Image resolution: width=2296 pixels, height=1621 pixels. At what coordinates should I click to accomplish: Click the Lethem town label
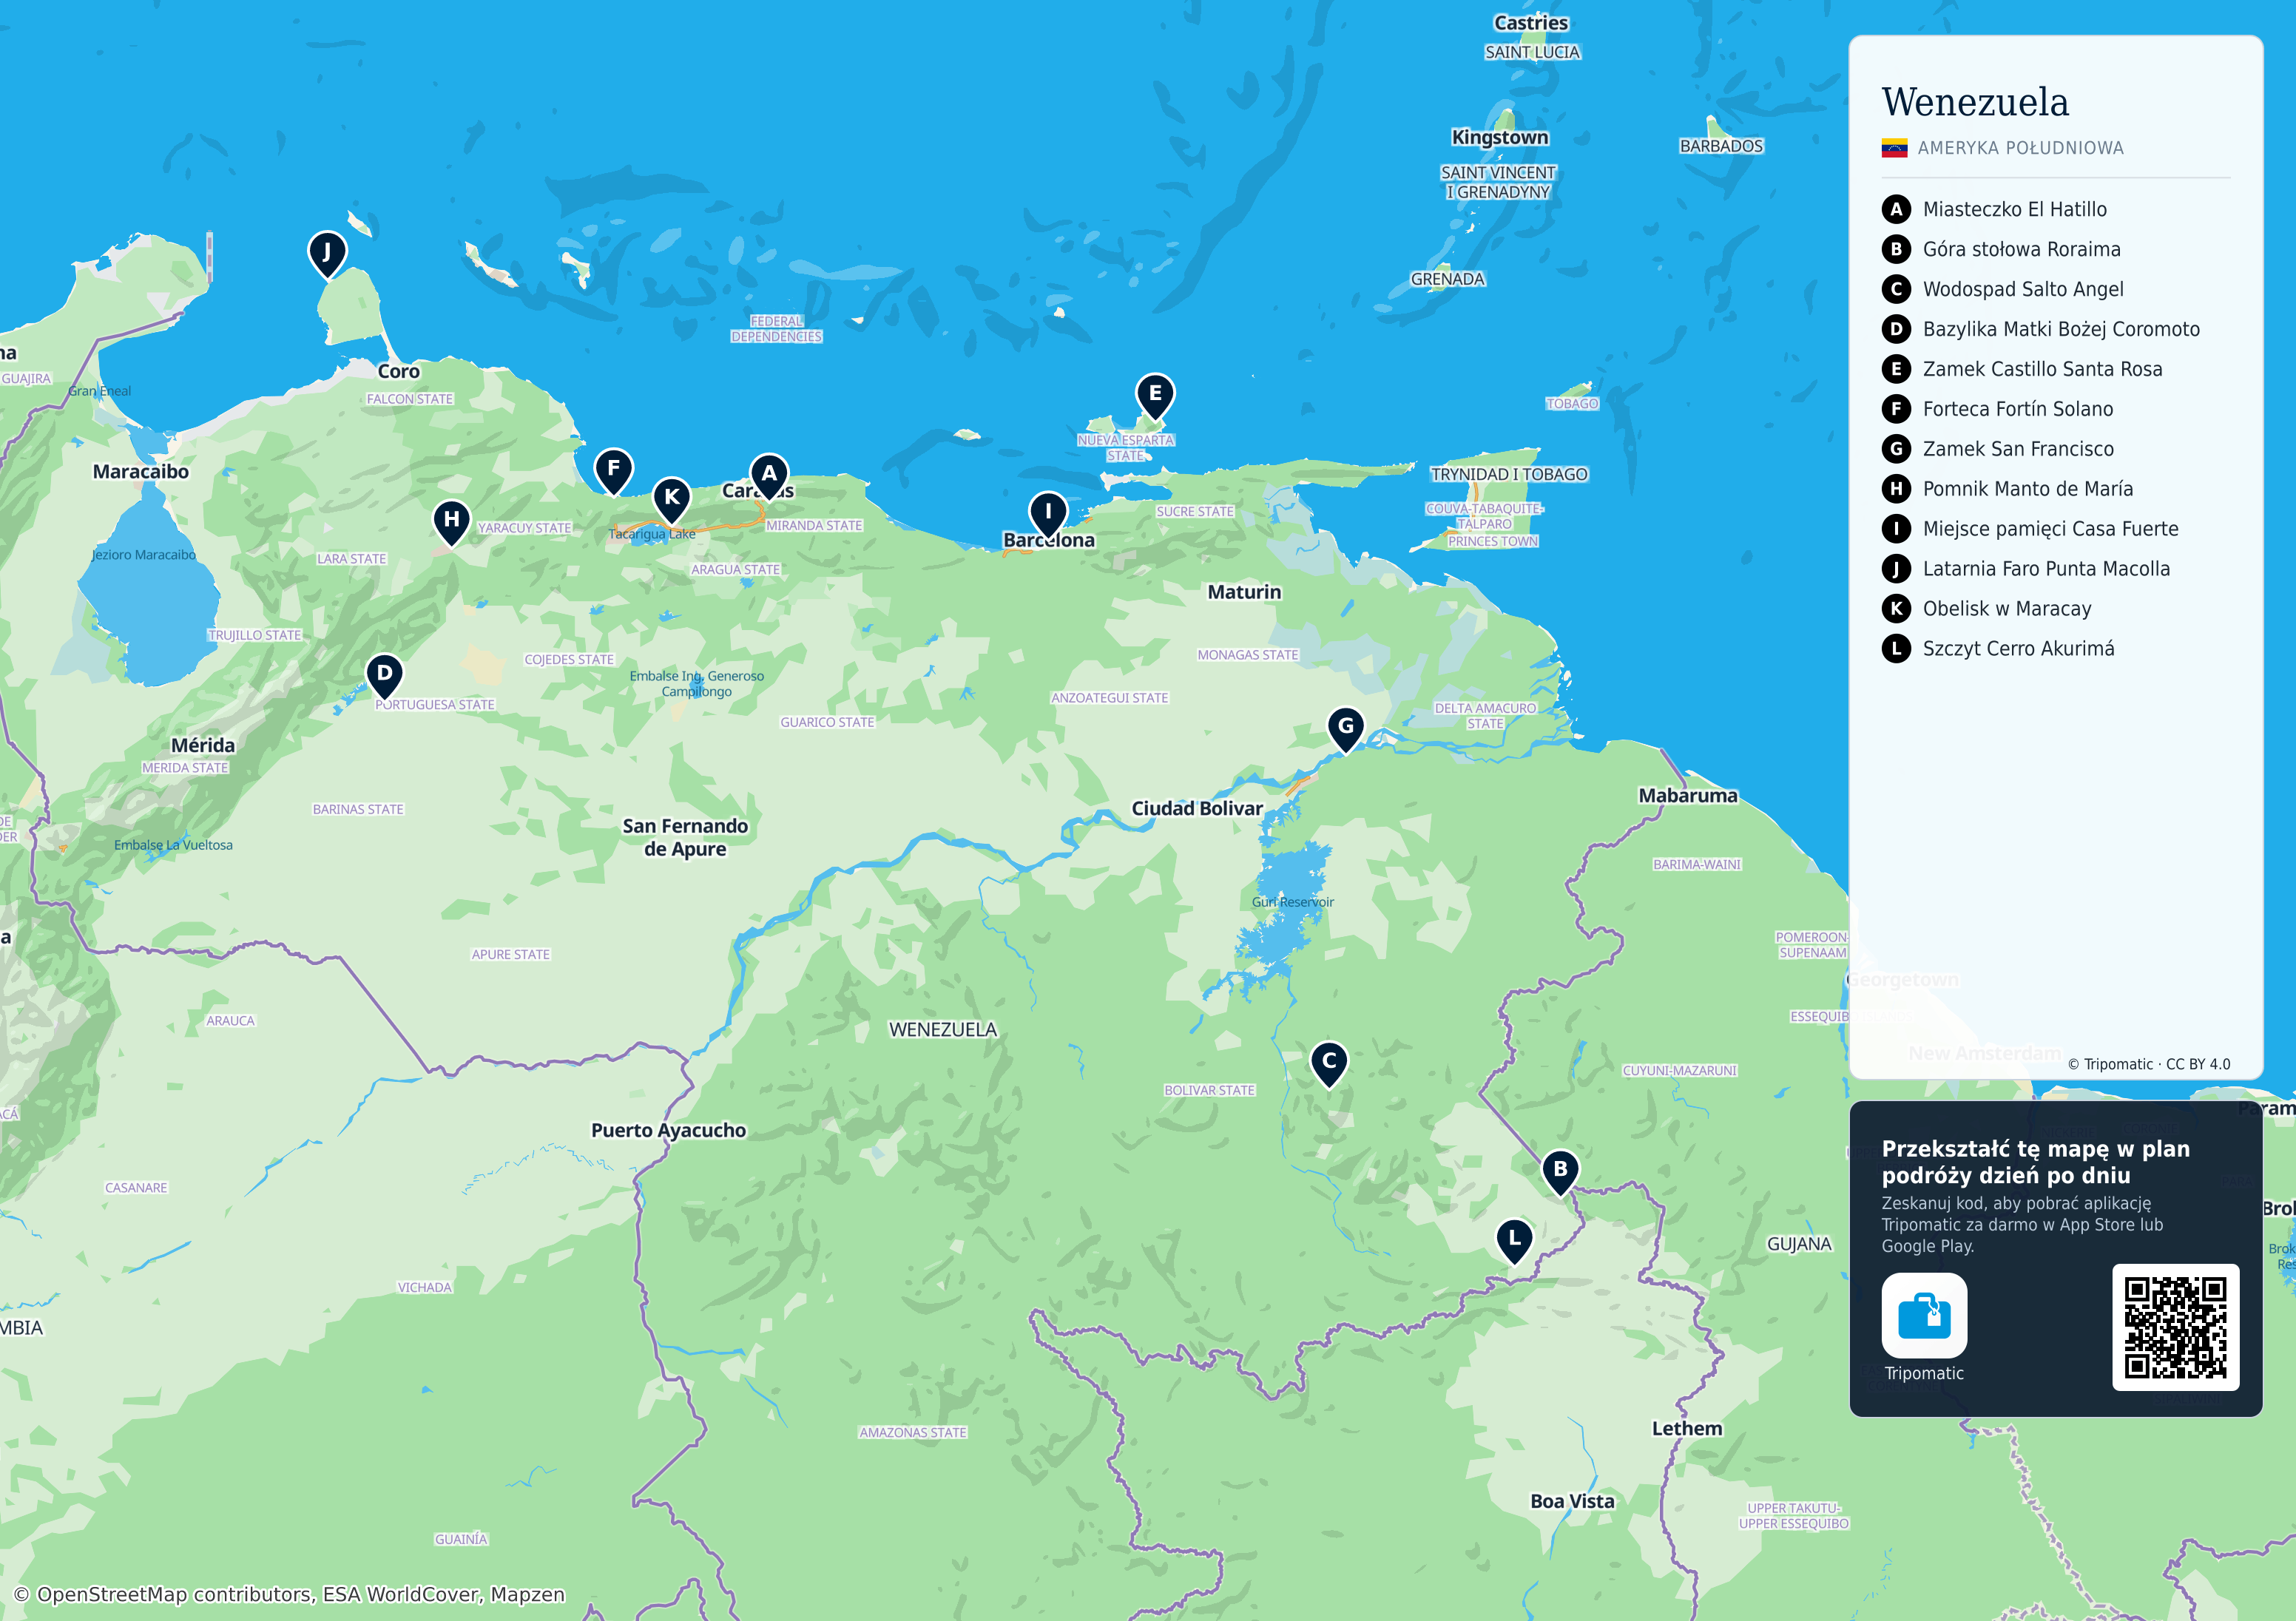1687,1429
